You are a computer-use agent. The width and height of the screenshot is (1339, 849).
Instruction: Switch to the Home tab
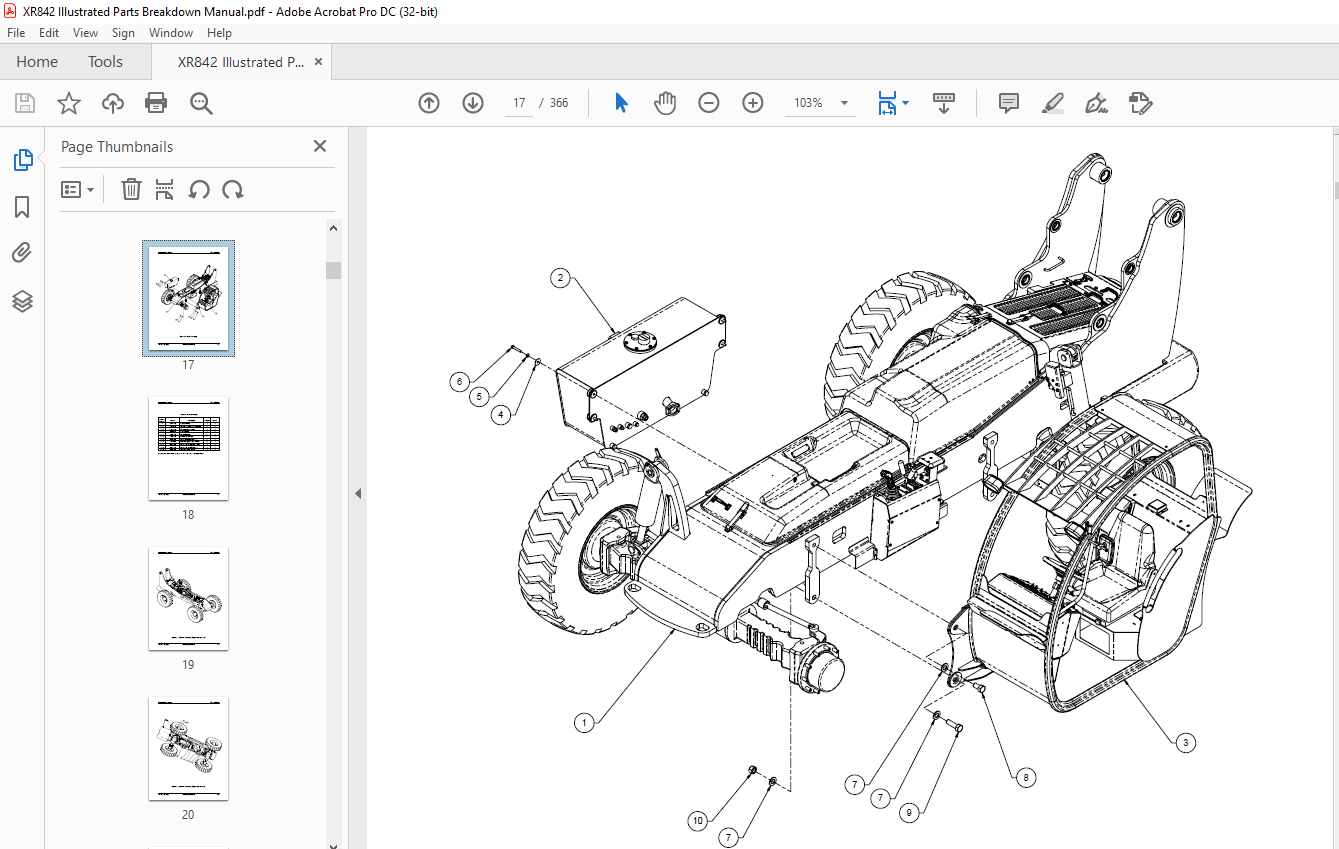37,62
